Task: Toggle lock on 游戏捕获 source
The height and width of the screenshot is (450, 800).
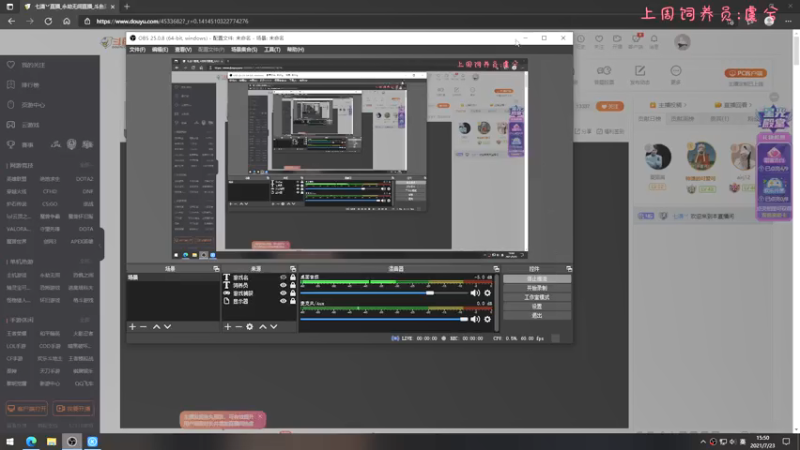Action: pos(293,293)
